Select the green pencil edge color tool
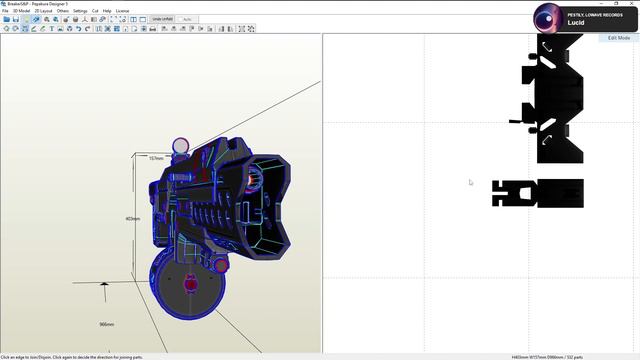Screen dimensions: 640x360 43,29
